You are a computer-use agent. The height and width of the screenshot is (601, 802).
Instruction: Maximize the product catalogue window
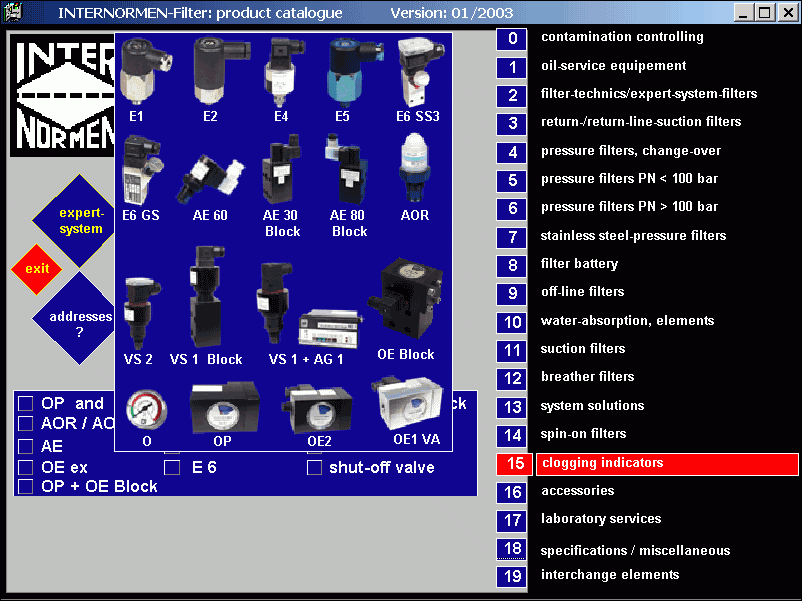tap(765, 13)
